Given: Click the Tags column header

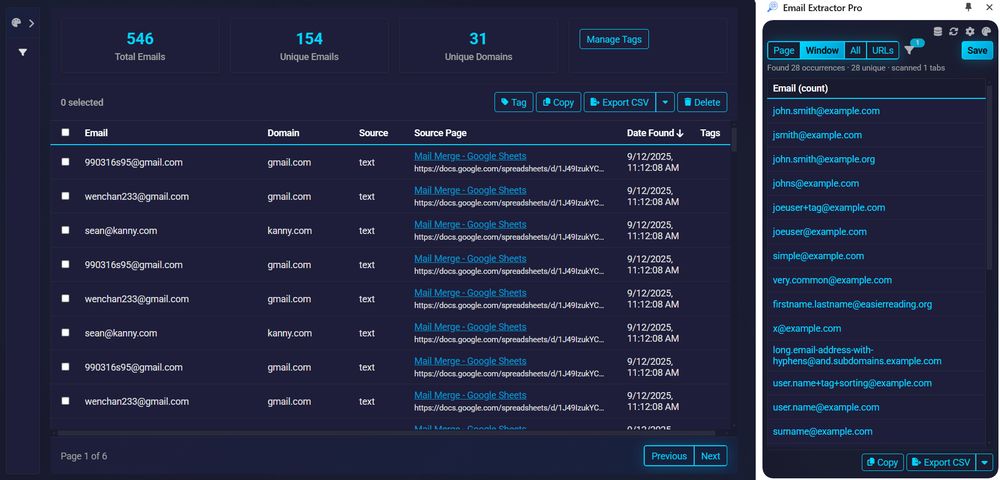Looking at the screenshot, I should pyautogui.click(x=710, y=133).
